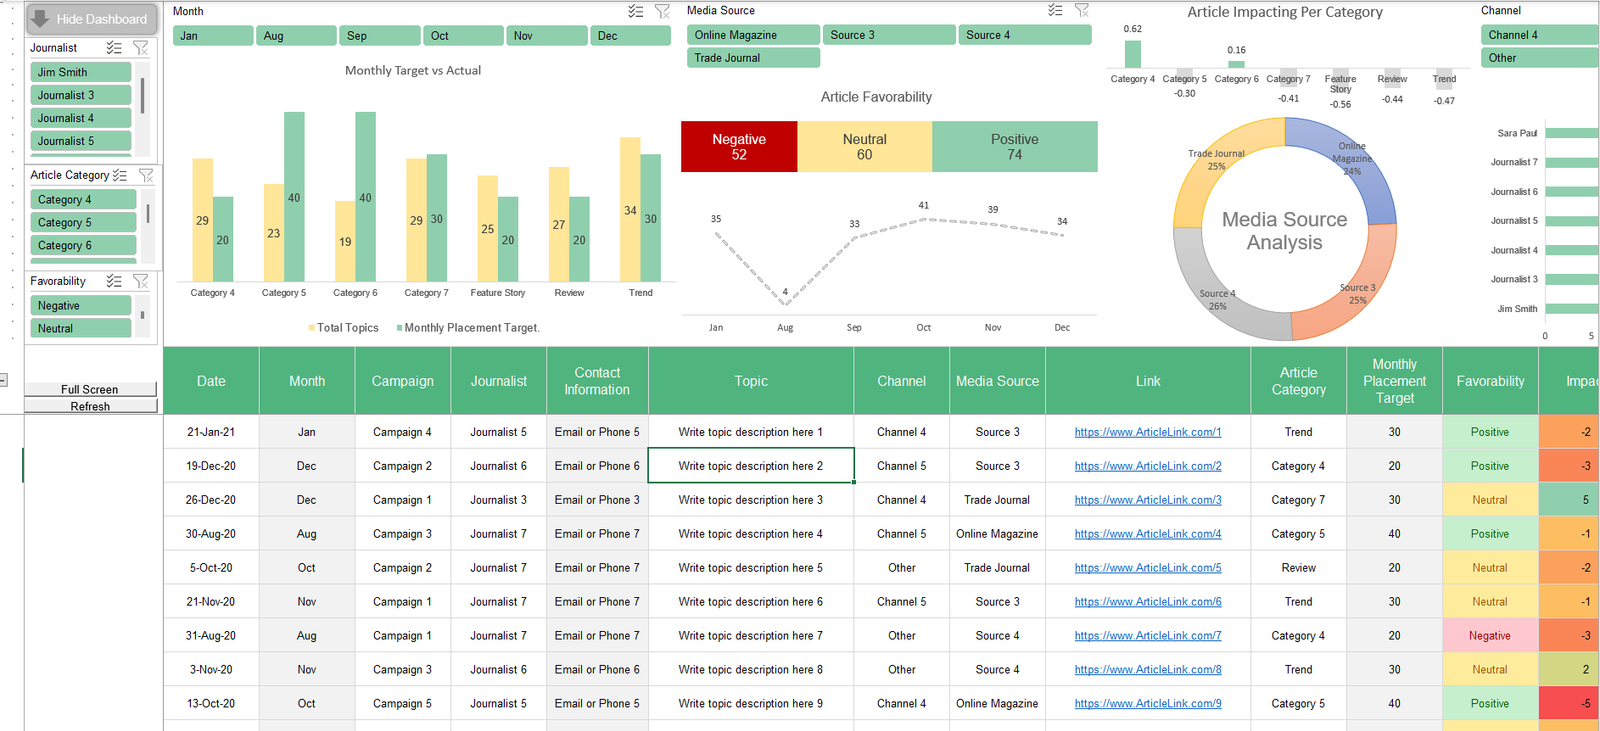Select Journalist 5 in the Journalist slicer
This screenshot has height=731, width=1600.
(81, 141)
